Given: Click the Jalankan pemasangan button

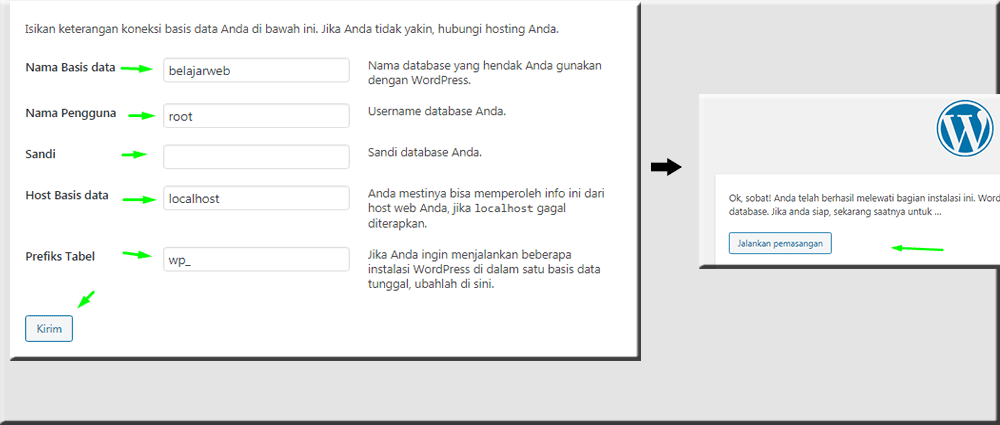Looking at the screenshot, I should (781, 243).
